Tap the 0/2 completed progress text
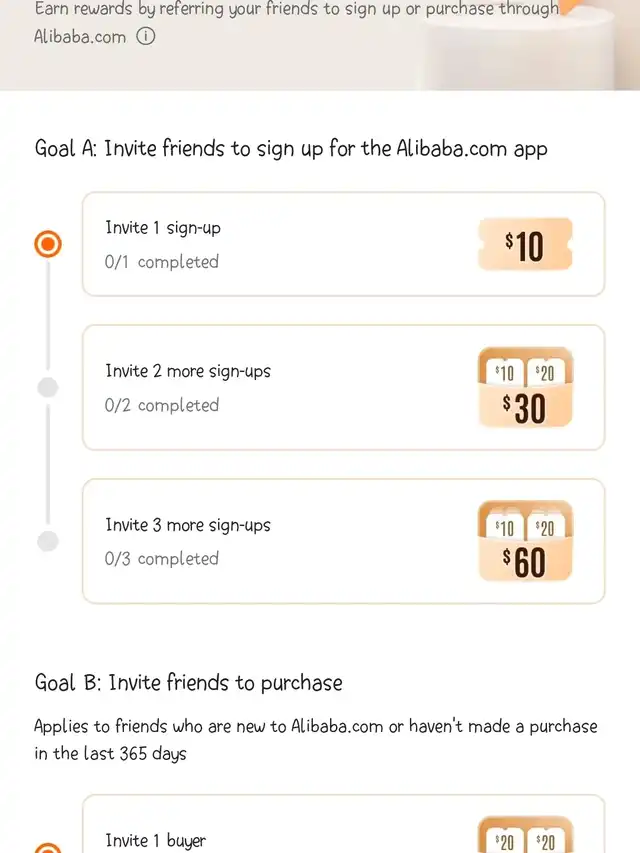Viewport: 640px width, 853px height. click(x=161, y=405)
